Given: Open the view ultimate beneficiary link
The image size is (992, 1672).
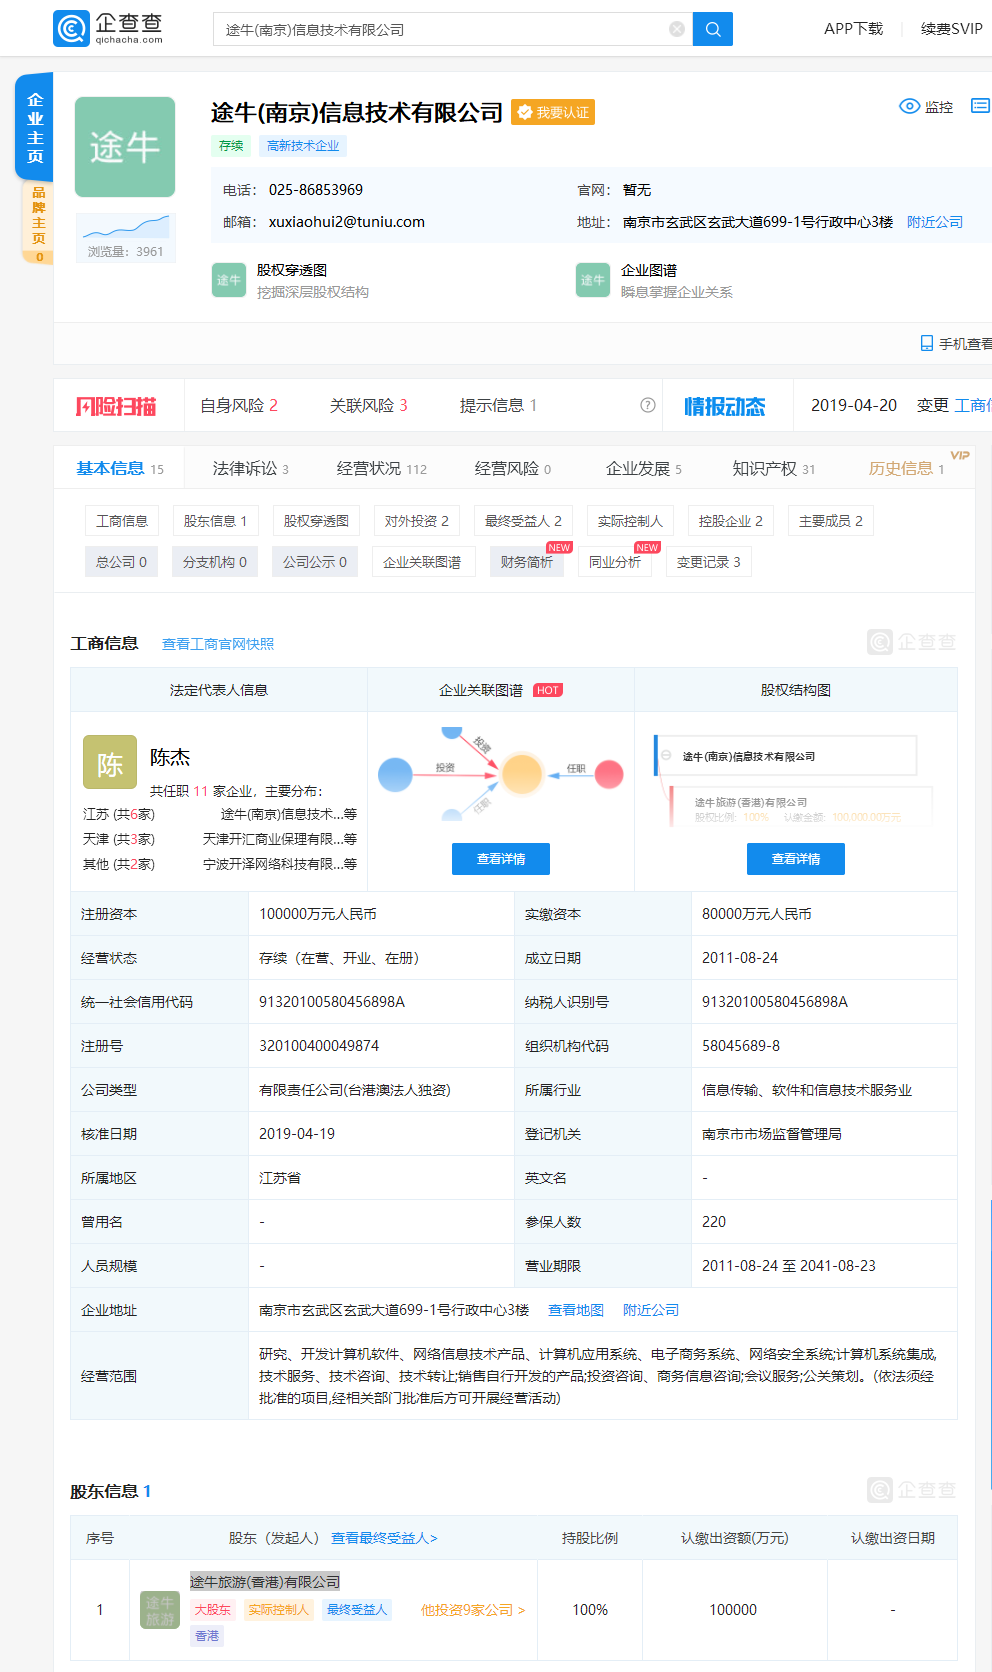Looking at the screenshot, I should [384, 1538].
